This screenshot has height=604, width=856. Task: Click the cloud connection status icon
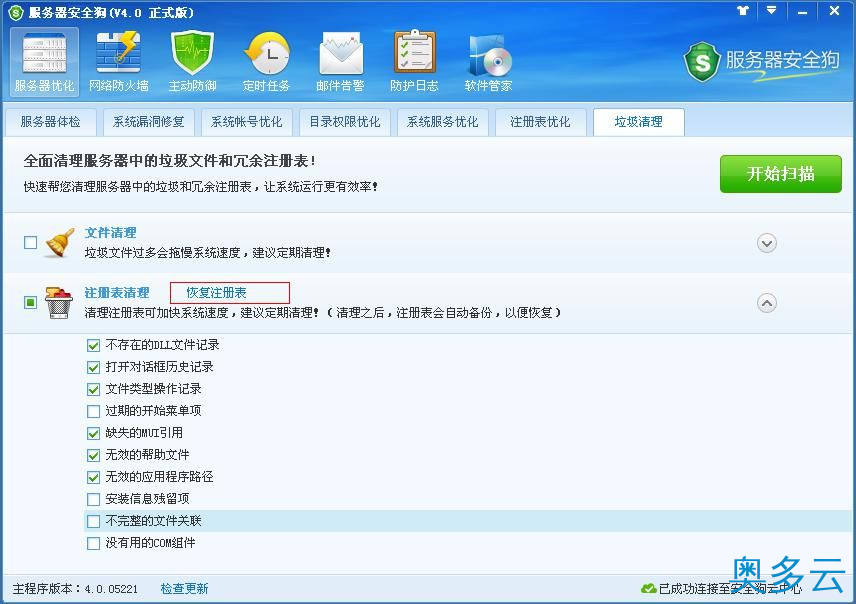click(x=649, y=589)
